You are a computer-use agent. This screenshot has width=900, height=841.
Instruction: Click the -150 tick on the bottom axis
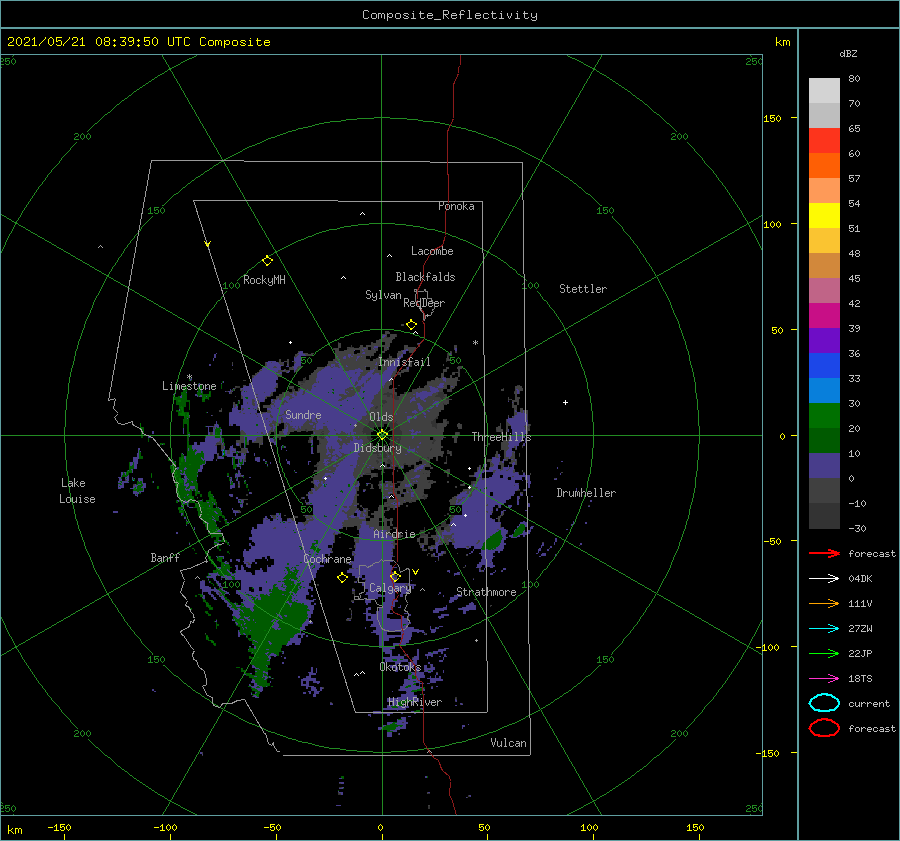coord(59,827)
